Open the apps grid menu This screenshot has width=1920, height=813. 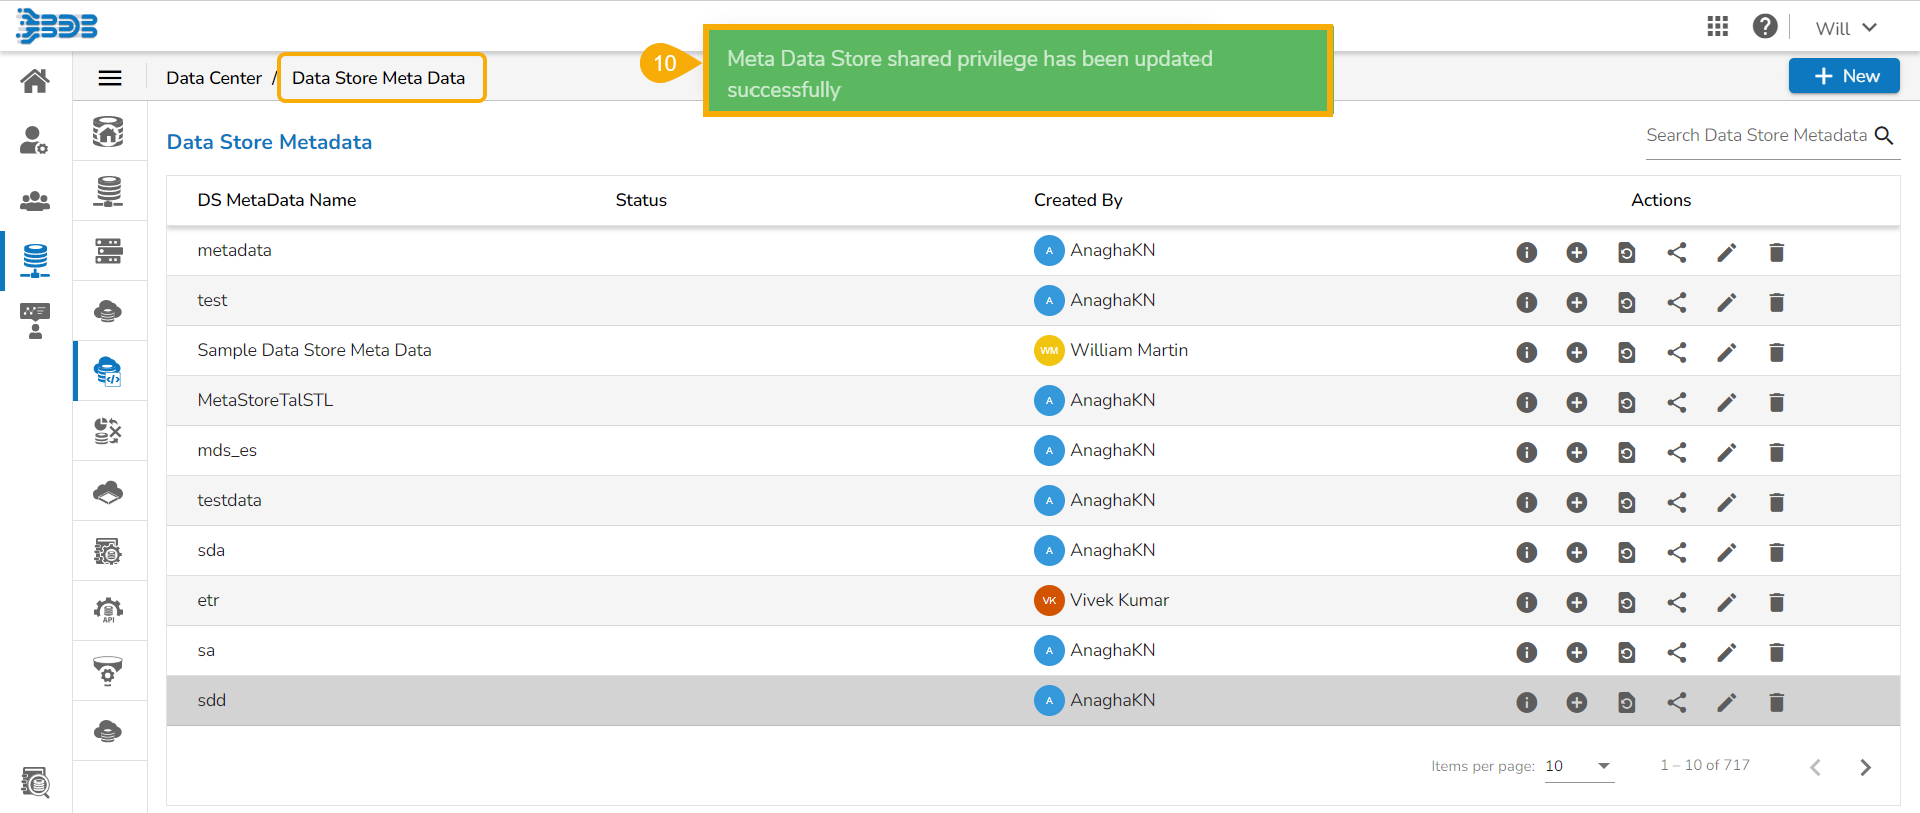click(1717, 26)
